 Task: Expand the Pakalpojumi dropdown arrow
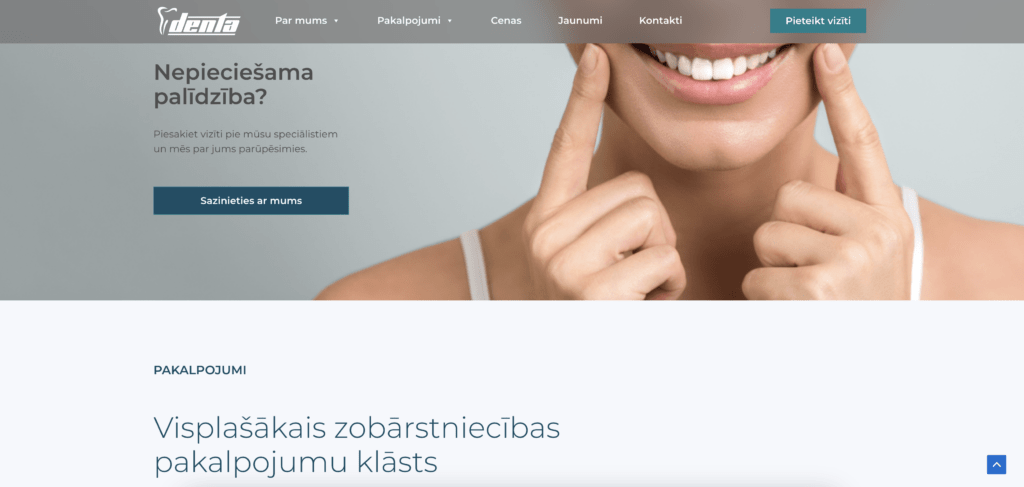click(x=450, y=21)
